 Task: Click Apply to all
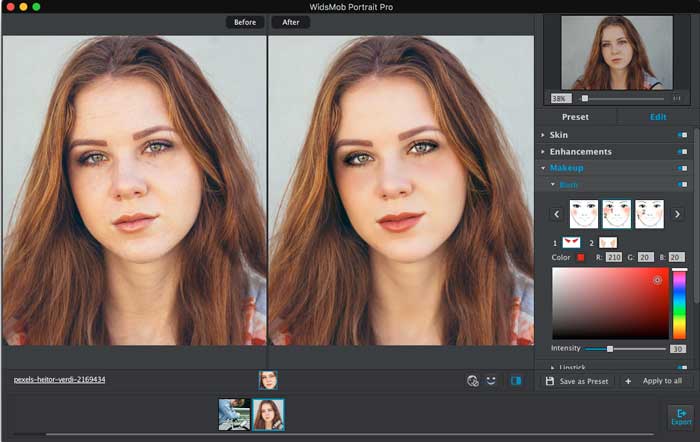click(x=654, y=381)
